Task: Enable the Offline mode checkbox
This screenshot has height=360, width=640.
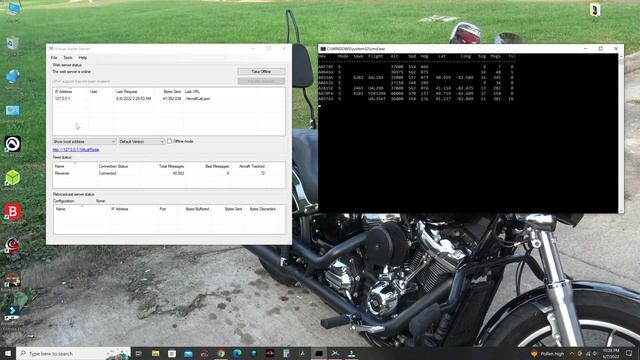Action: click(169, 141)
